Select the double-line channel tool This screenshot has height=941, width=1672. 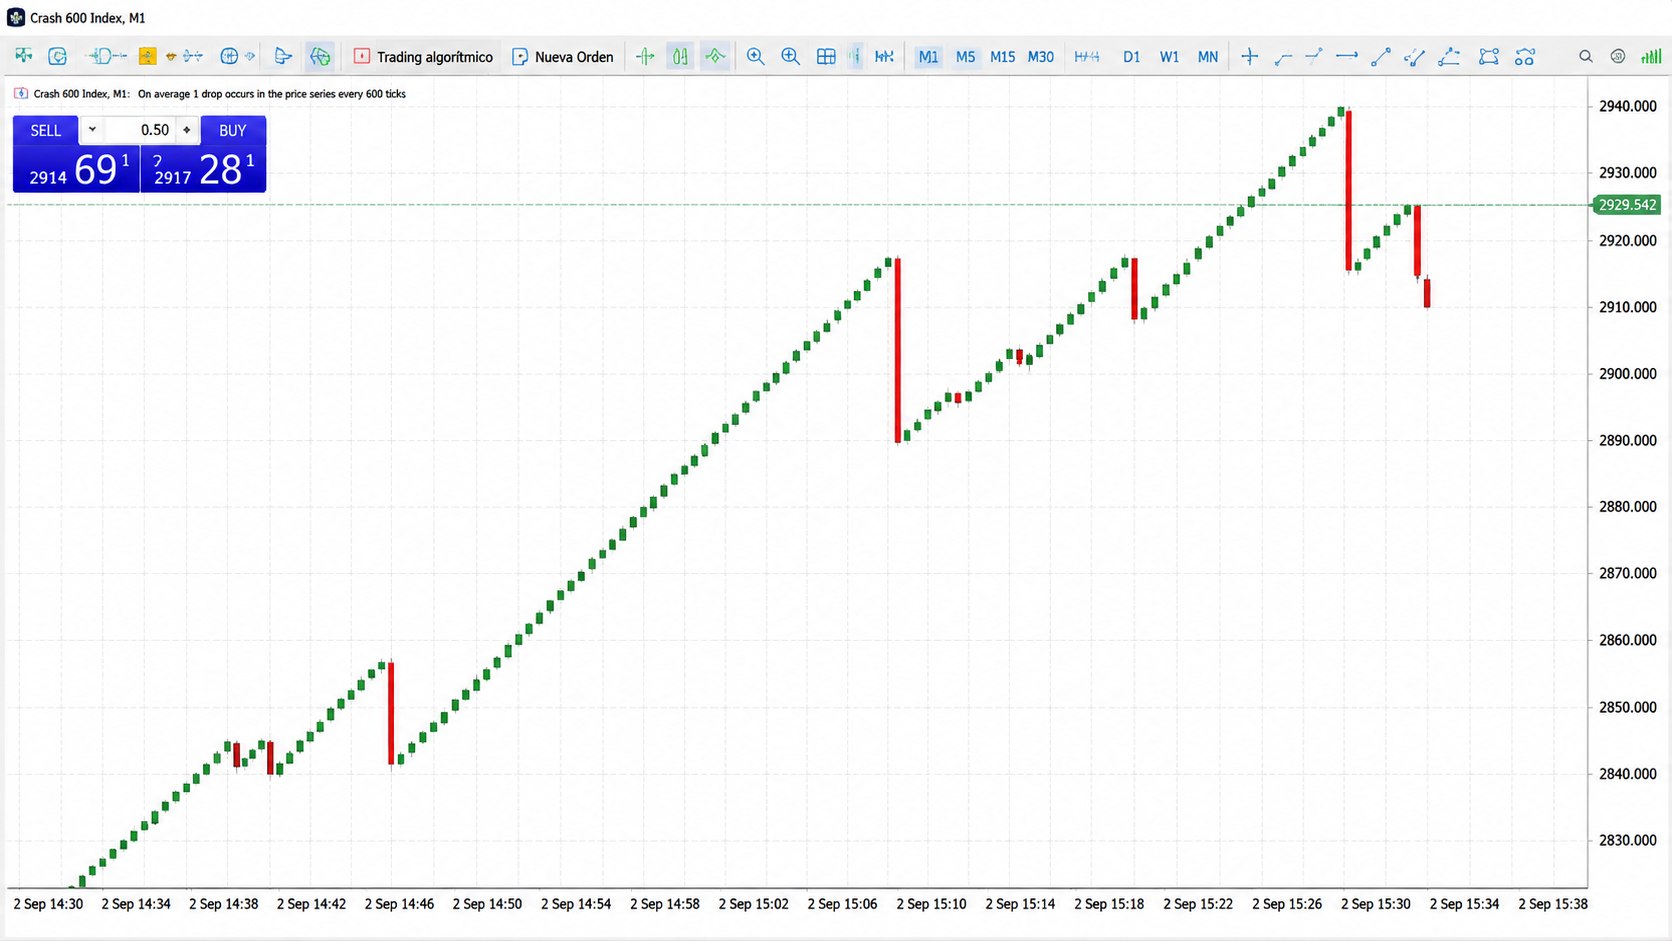click(x=1414, y=56)
